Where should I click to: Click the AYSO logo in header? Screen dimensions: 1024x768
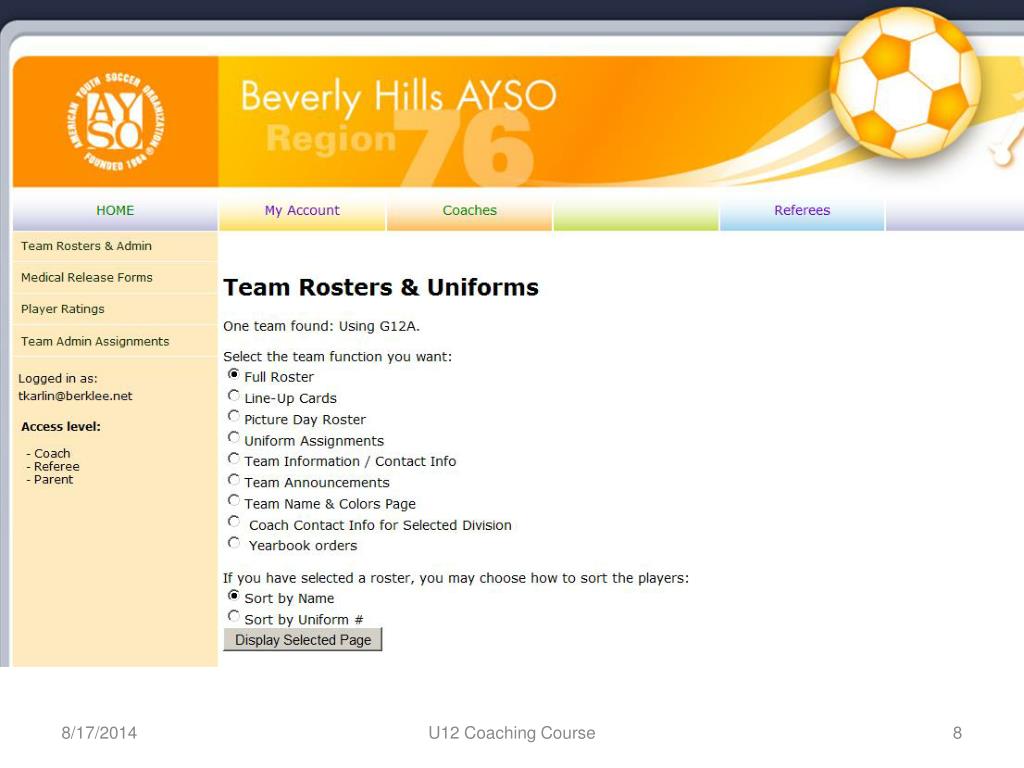point(116,121)
